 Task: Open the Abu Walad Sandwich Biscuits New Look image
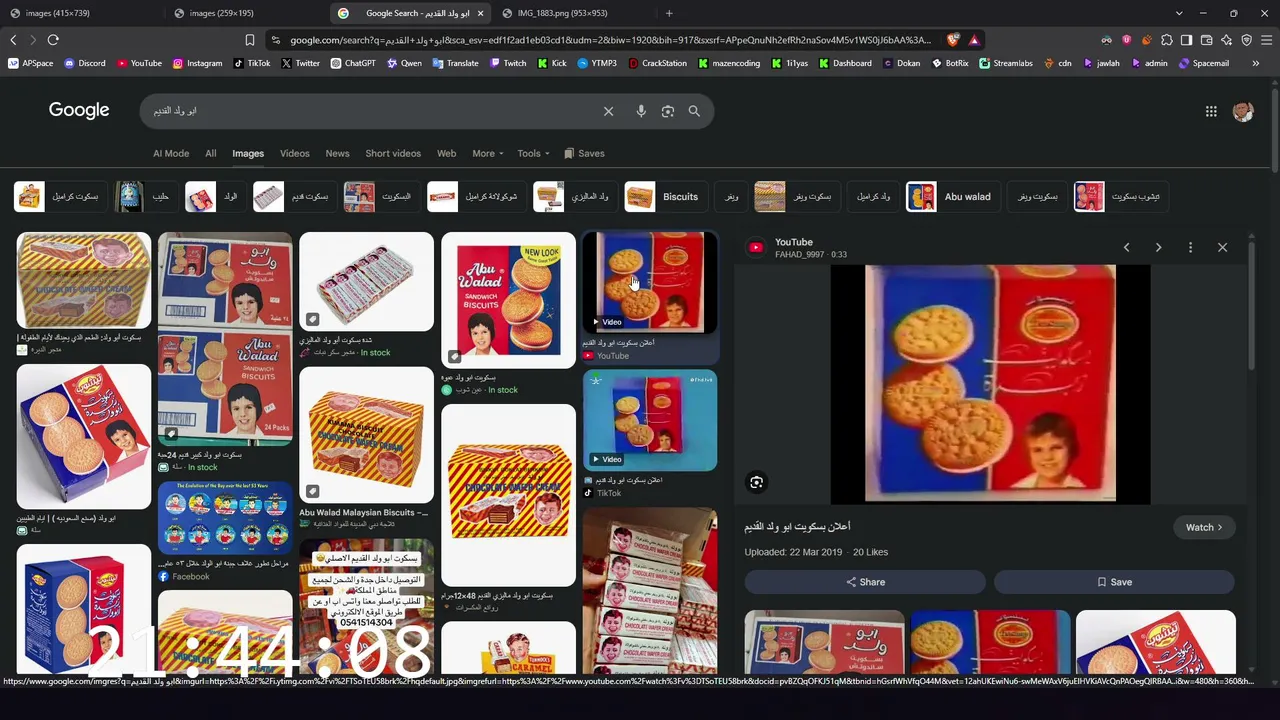(x=508, y=299)
